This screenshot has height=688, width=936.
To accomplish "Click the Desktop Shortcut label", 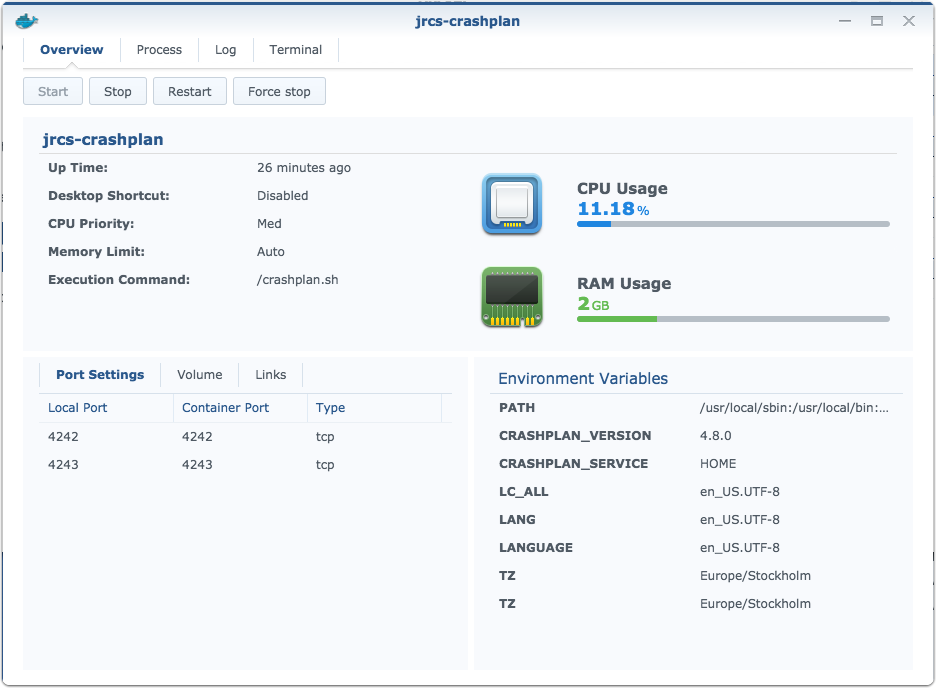I will (x=109, y=196).
